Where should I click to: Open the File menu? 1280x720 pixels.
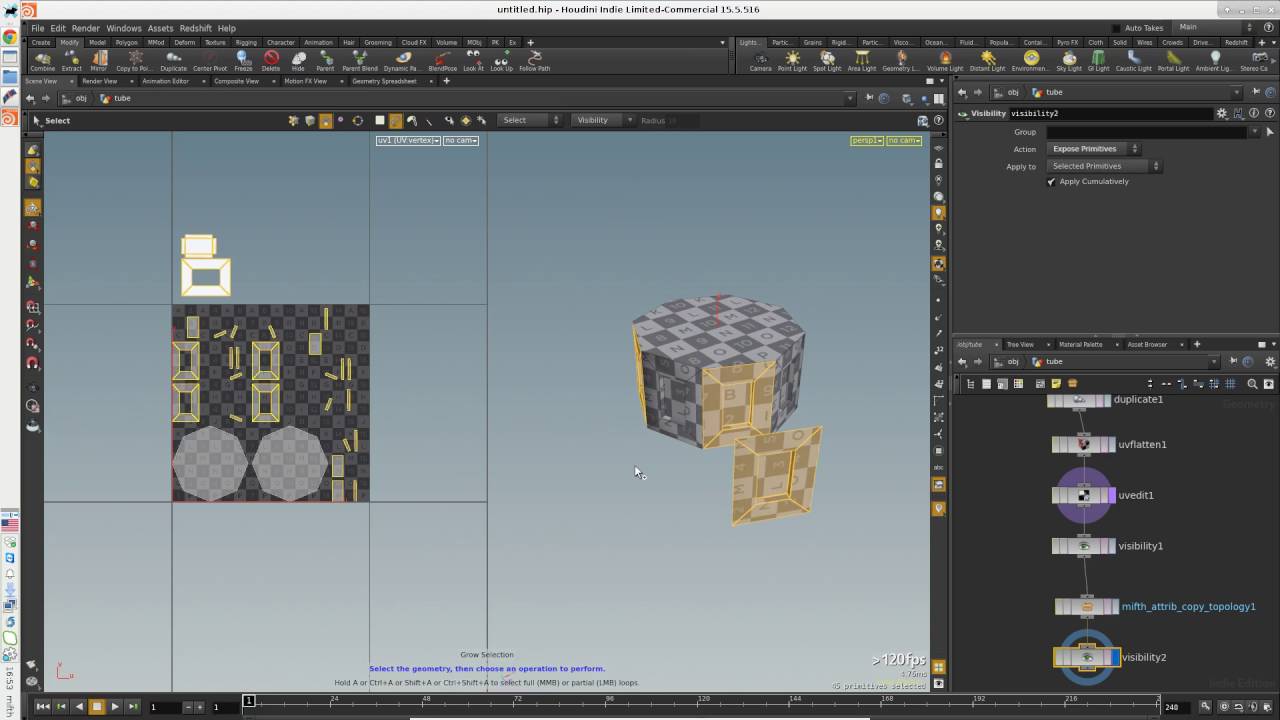click(x=37, y=28)
